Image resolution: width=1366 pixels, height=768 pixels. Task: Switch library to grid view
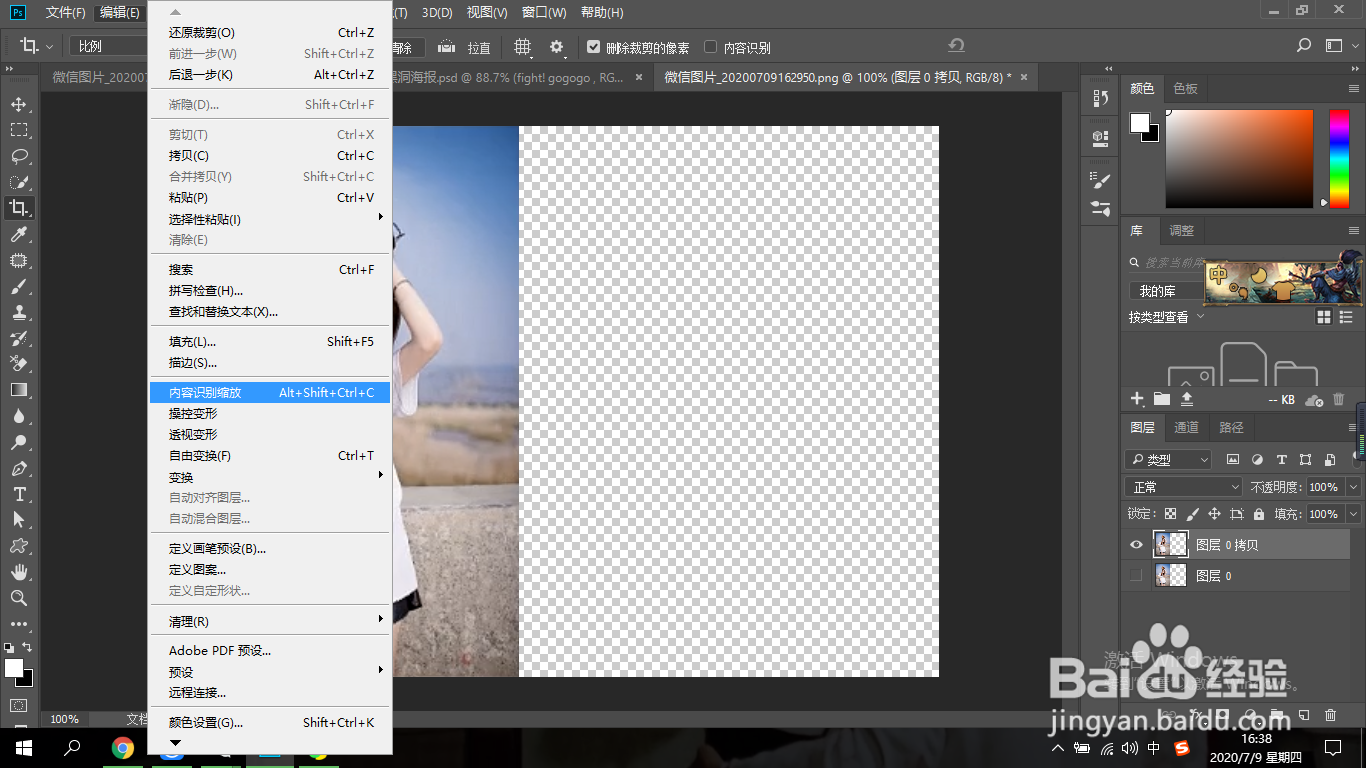[1324, 317]
